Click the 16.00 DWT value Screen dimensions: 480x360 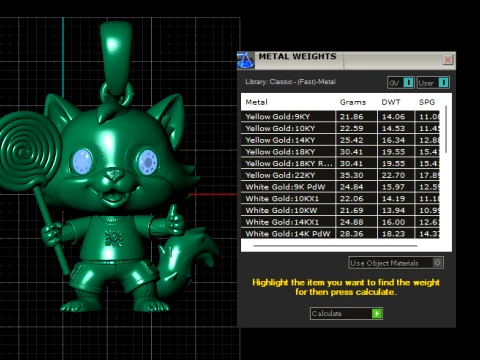[393, 222]
